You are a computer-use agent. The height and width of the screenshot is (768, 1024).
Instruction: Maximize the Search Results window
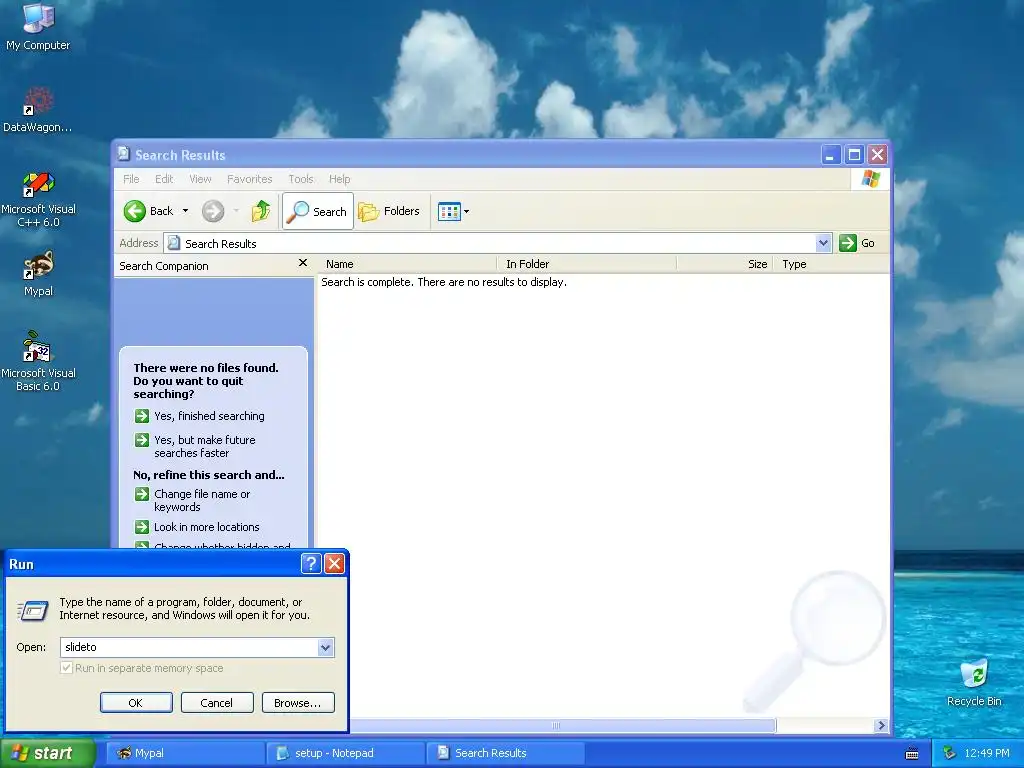[854, 155]
